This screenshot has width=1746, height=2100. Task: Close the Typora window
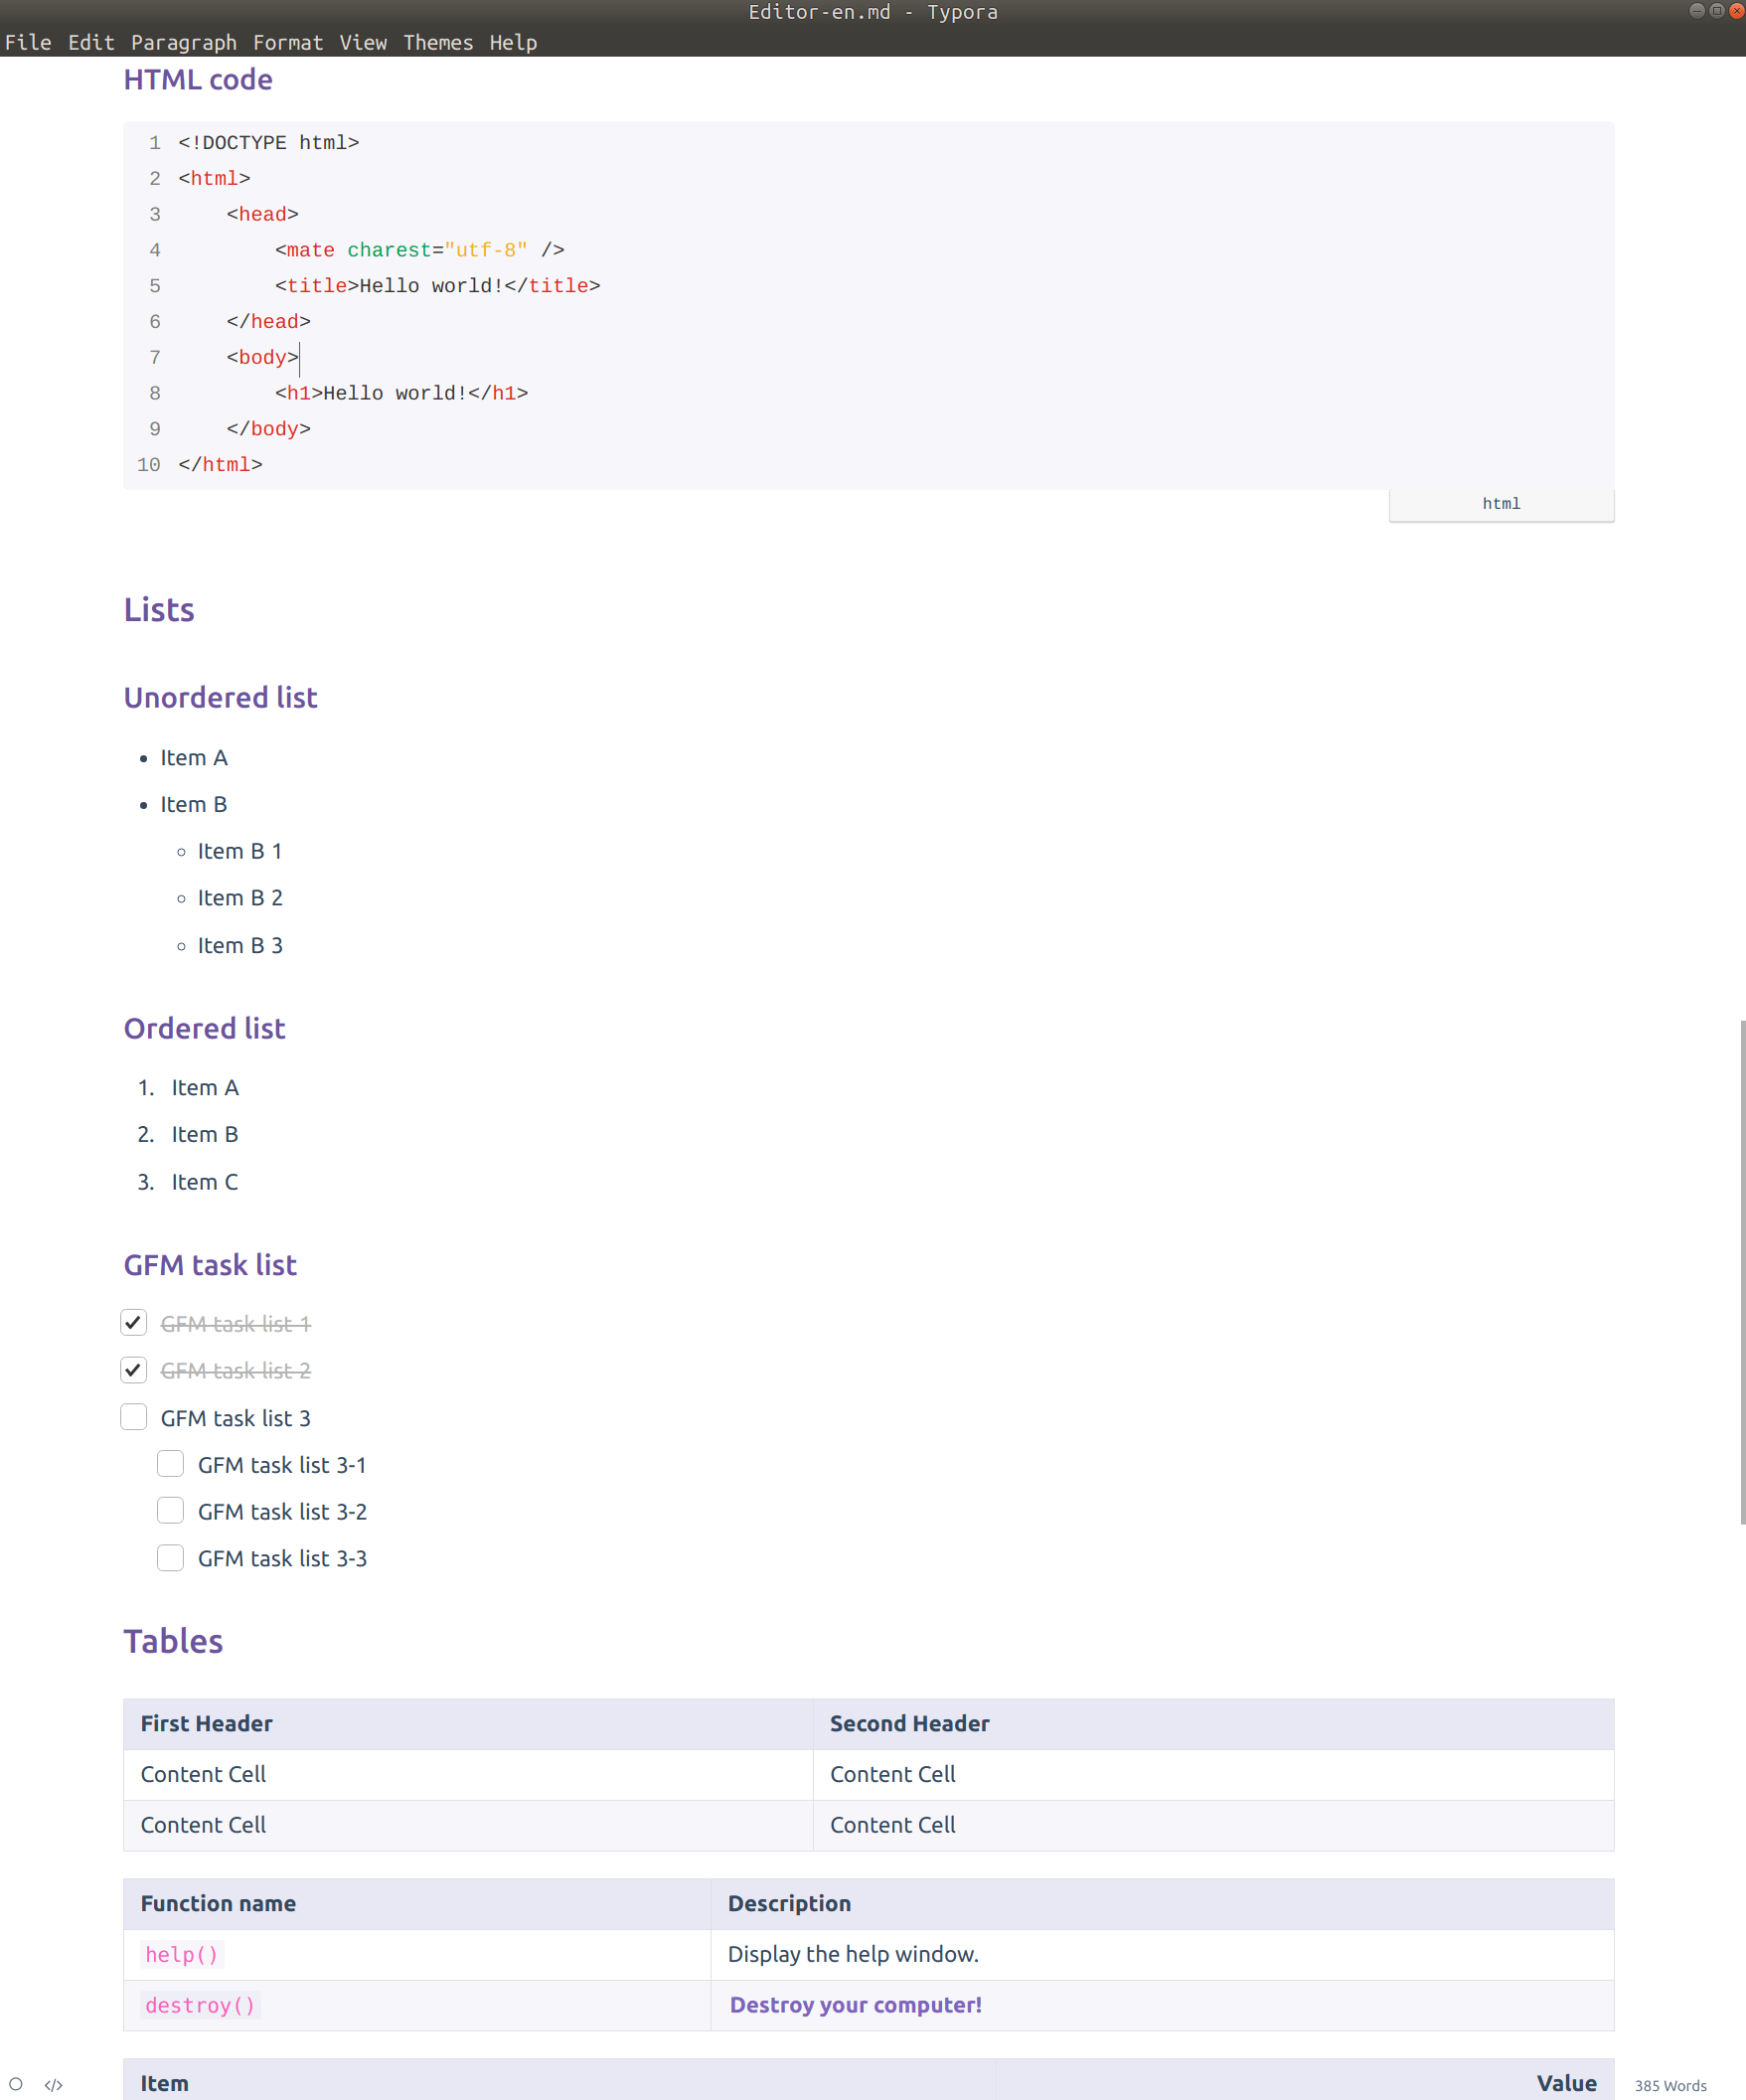point(1737,11)
